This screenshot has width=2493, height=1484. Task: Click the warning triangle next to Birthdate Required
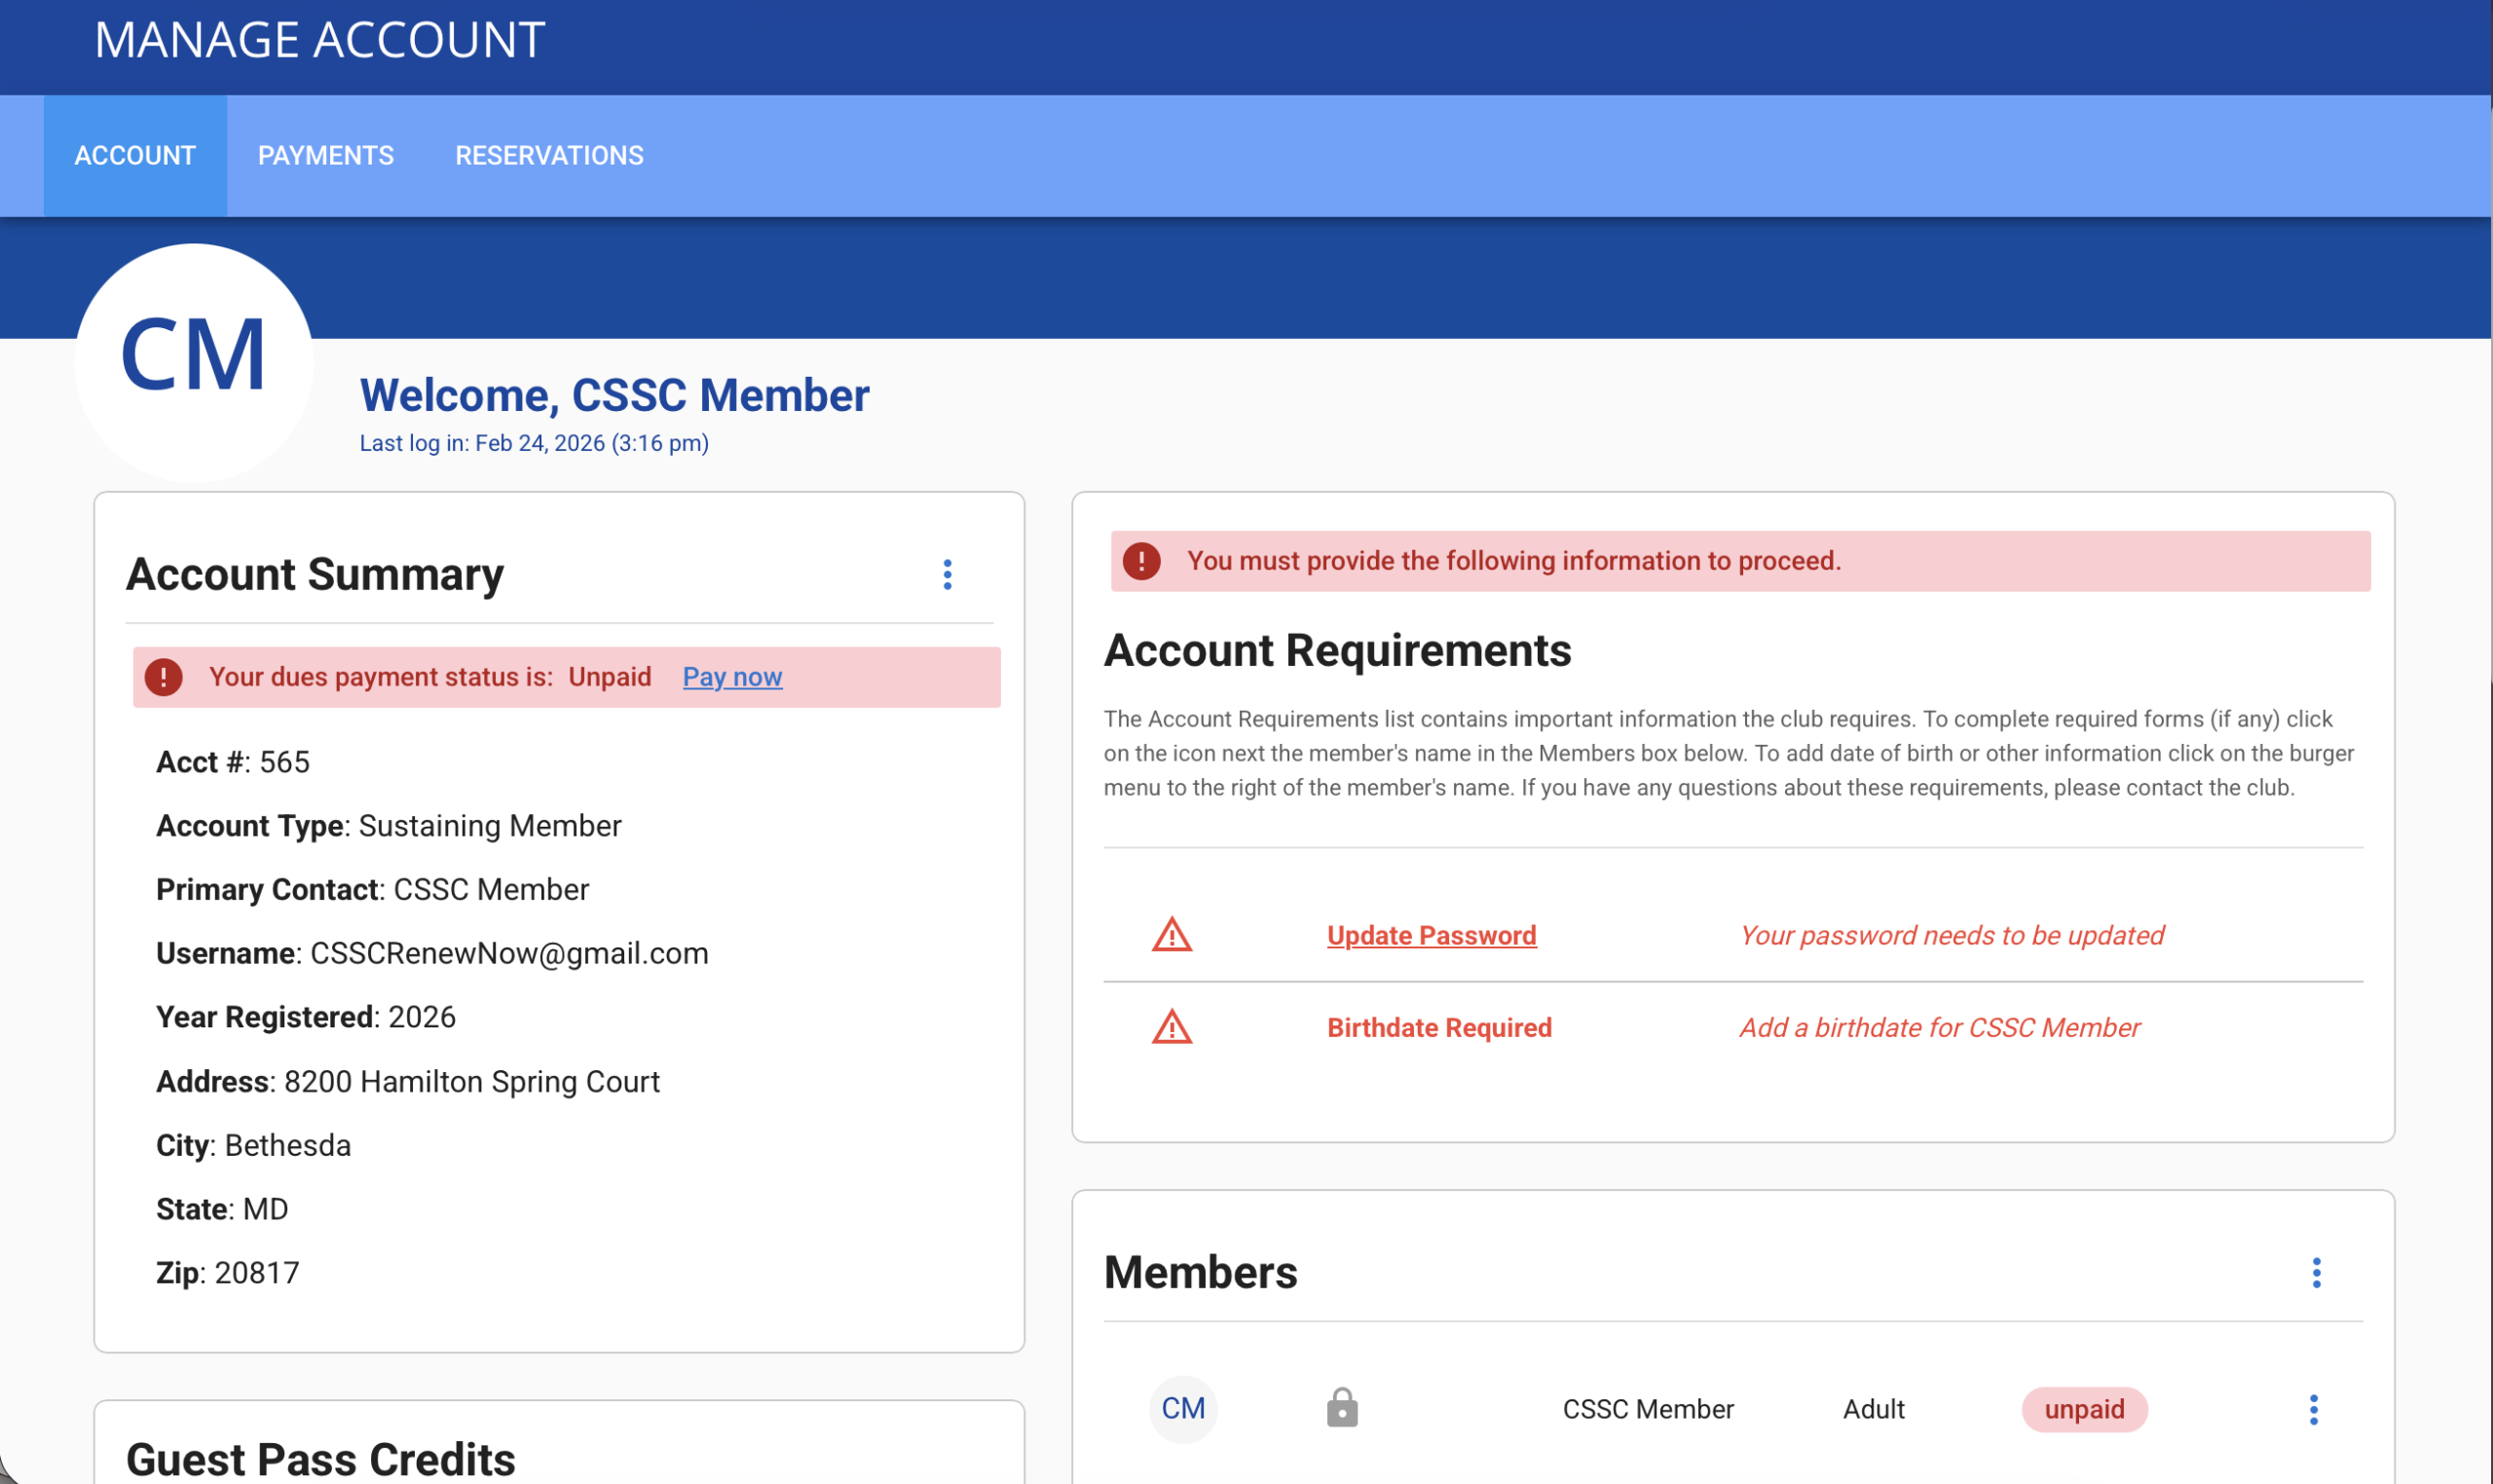click(1171, 1027)
